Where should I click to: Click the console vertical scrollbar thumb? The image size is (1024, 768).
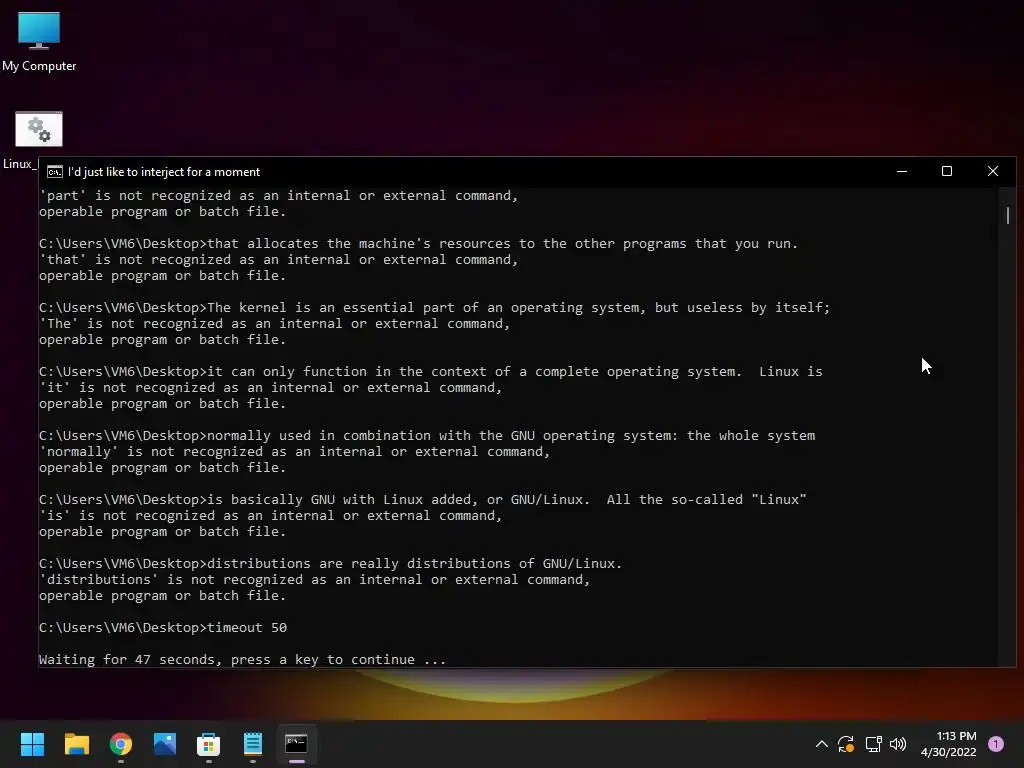tap(1008, 215)
